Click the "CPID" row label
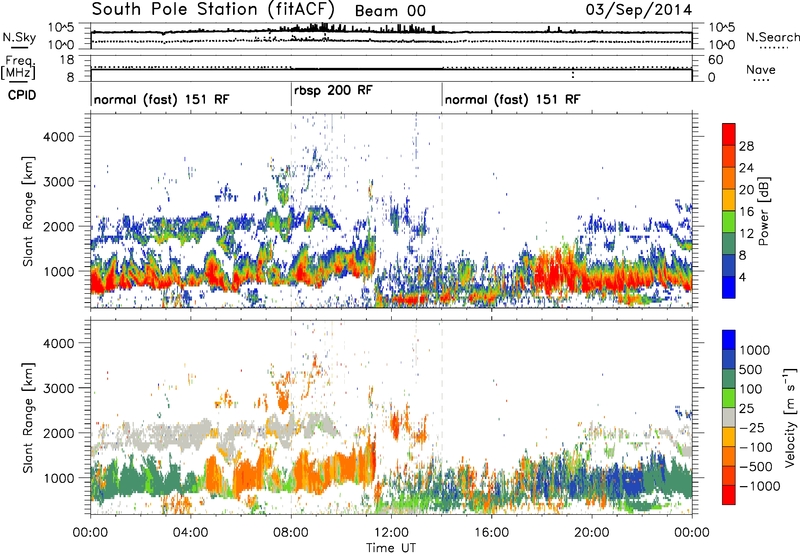 click(22, 95)
